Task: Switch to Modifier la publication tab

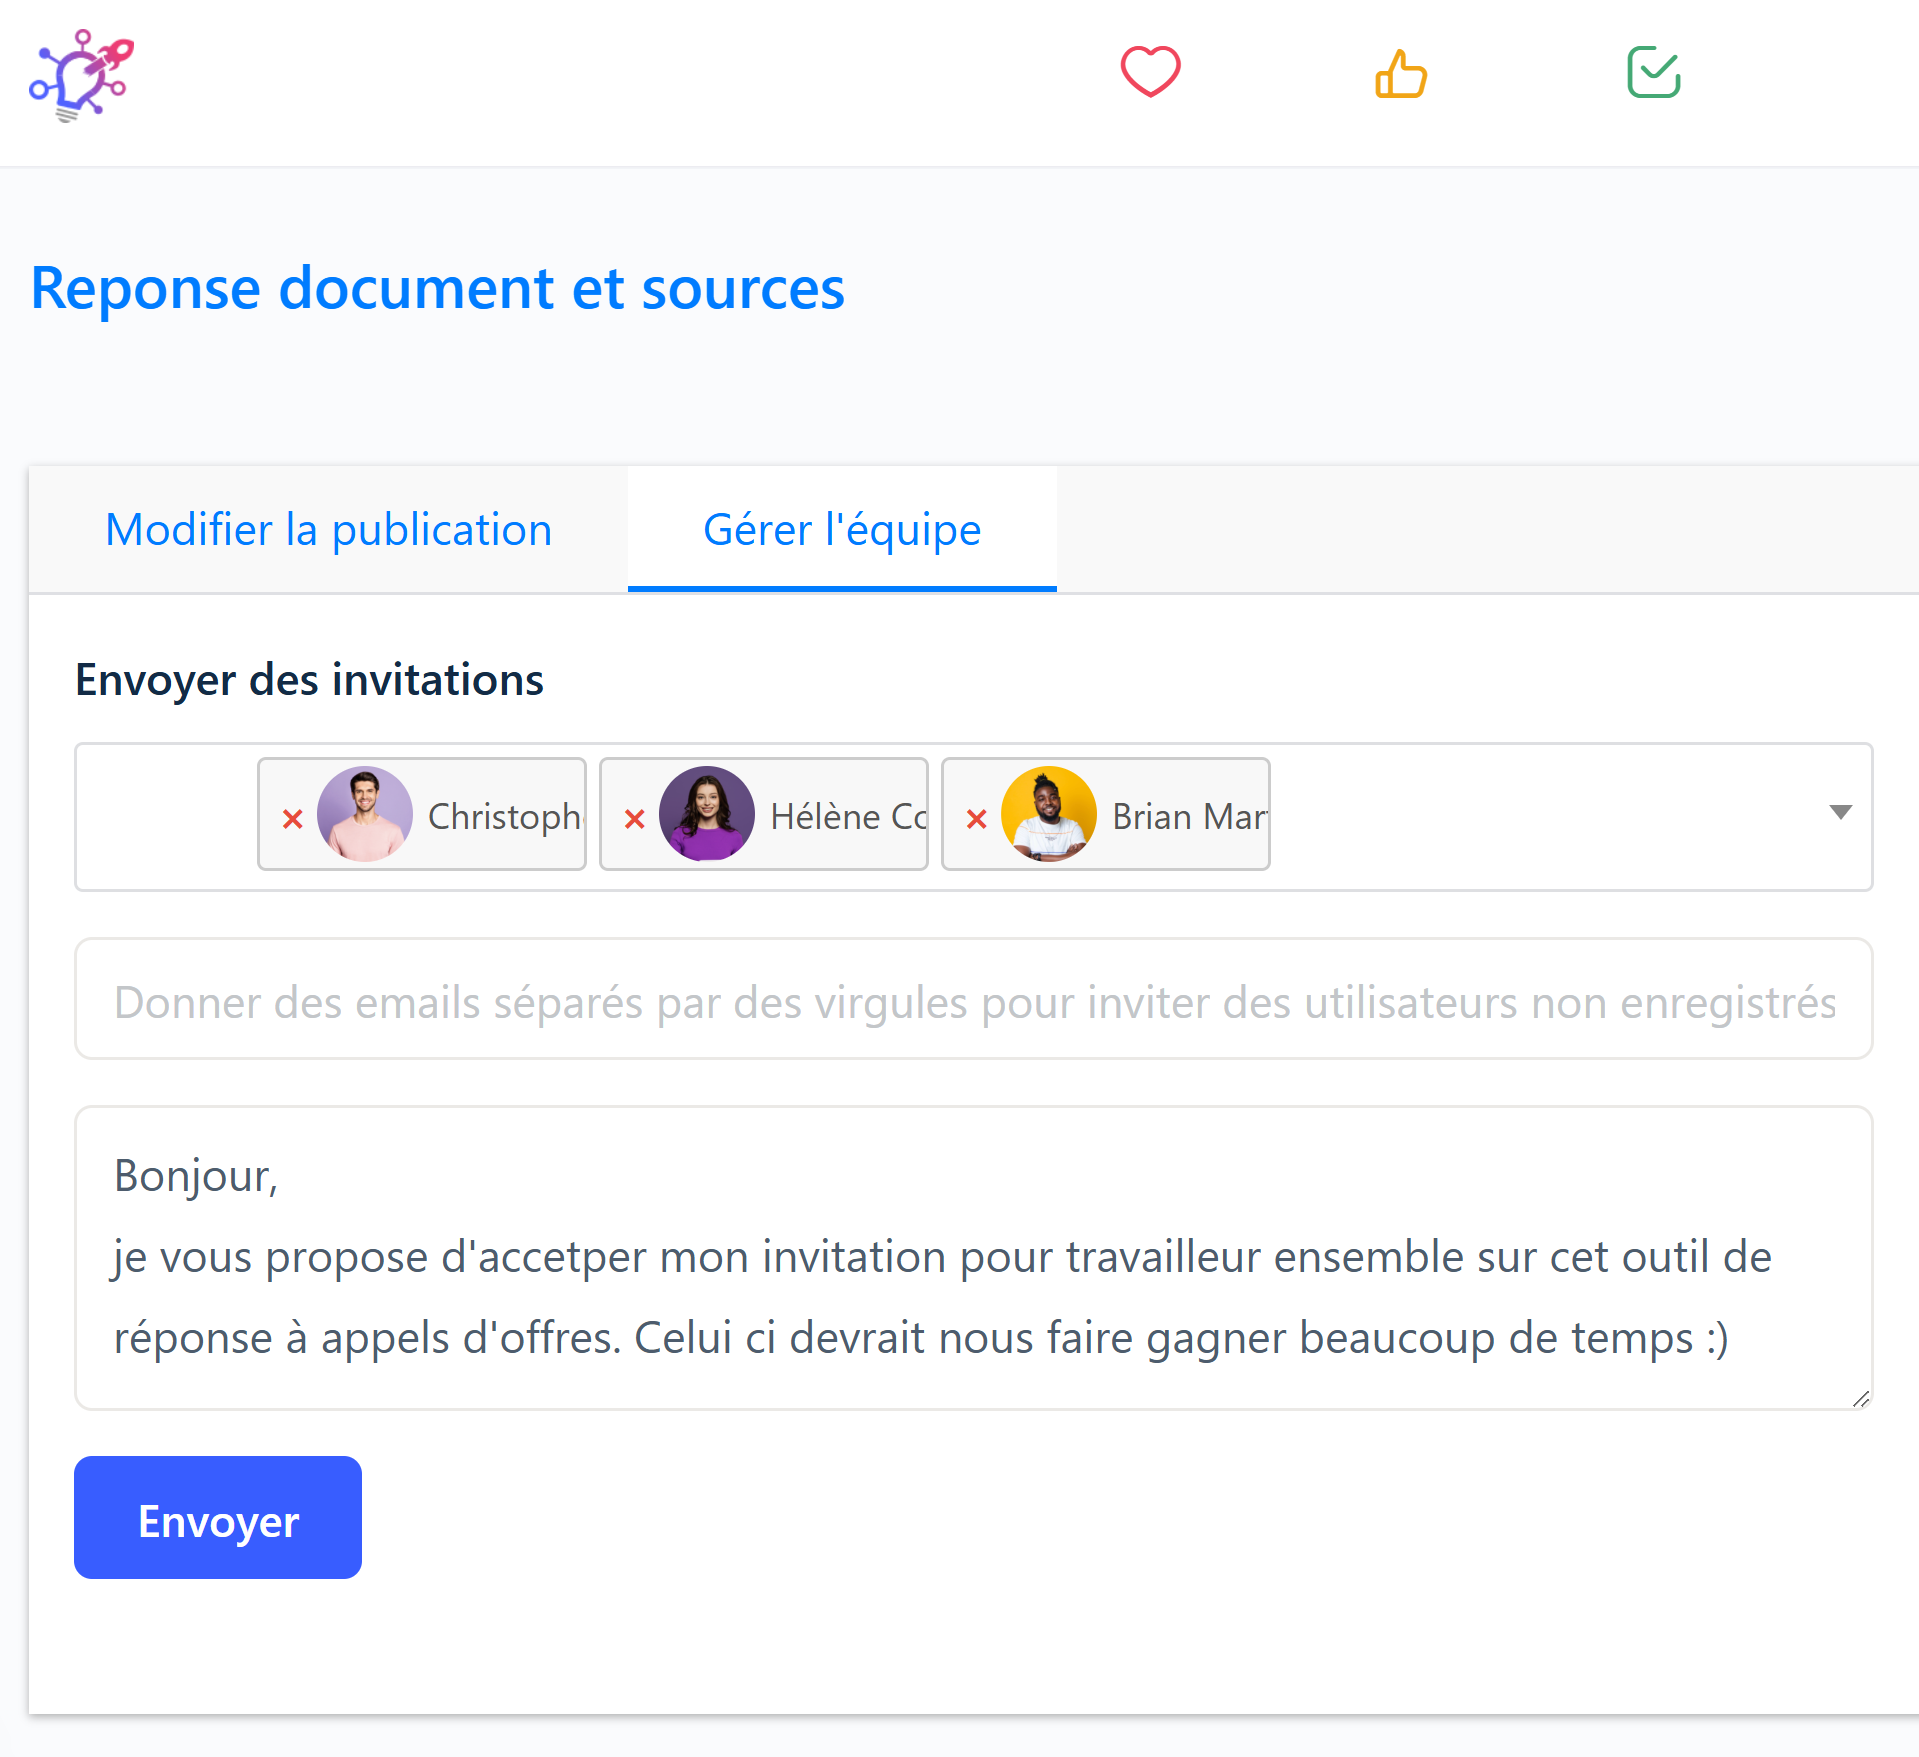Action: coord(328,530)
